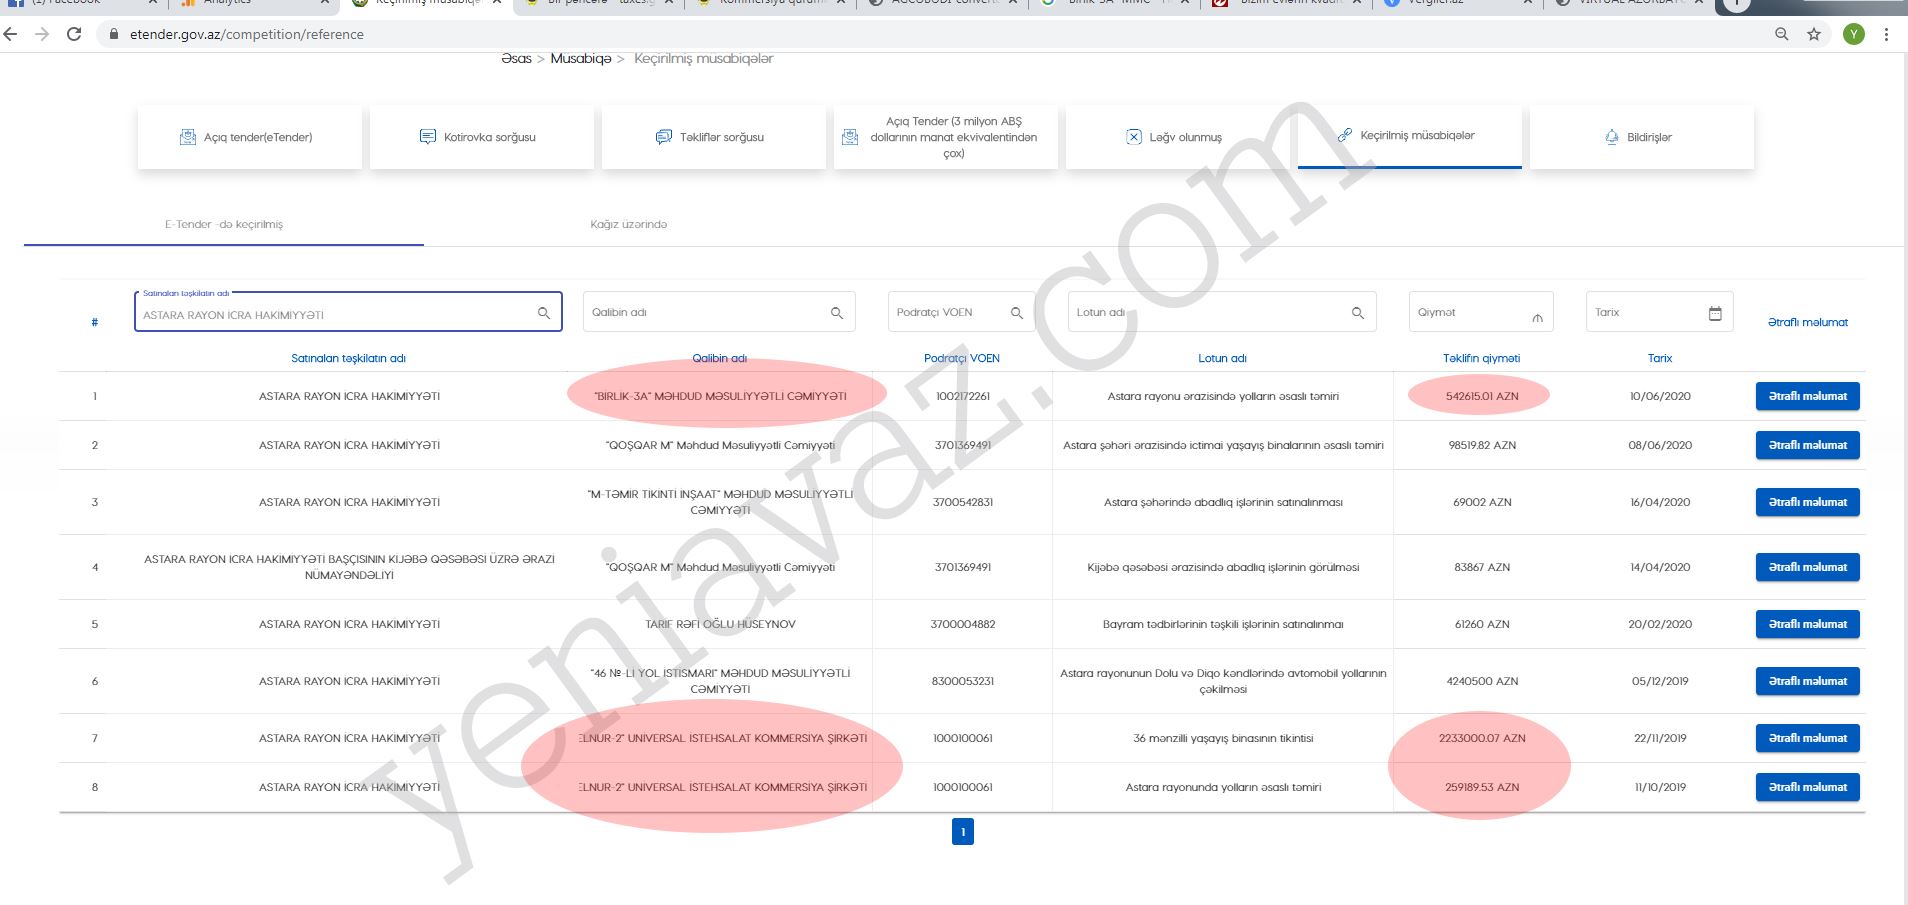Click search icon in Qalibin adı field
The height and width of the screenshot is (905, 1908).
(x=837, y=313)
